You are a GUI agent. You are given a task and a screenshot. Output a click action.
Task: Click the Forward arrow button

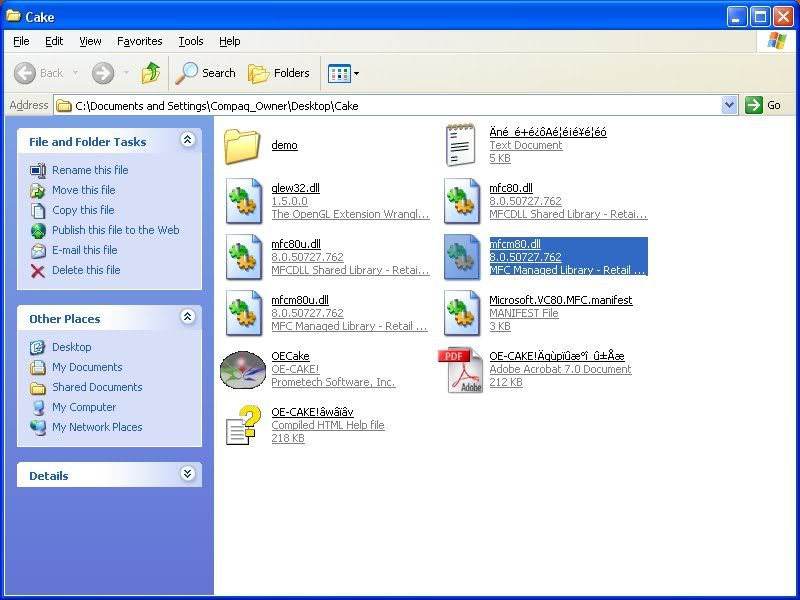pos(103,73)
